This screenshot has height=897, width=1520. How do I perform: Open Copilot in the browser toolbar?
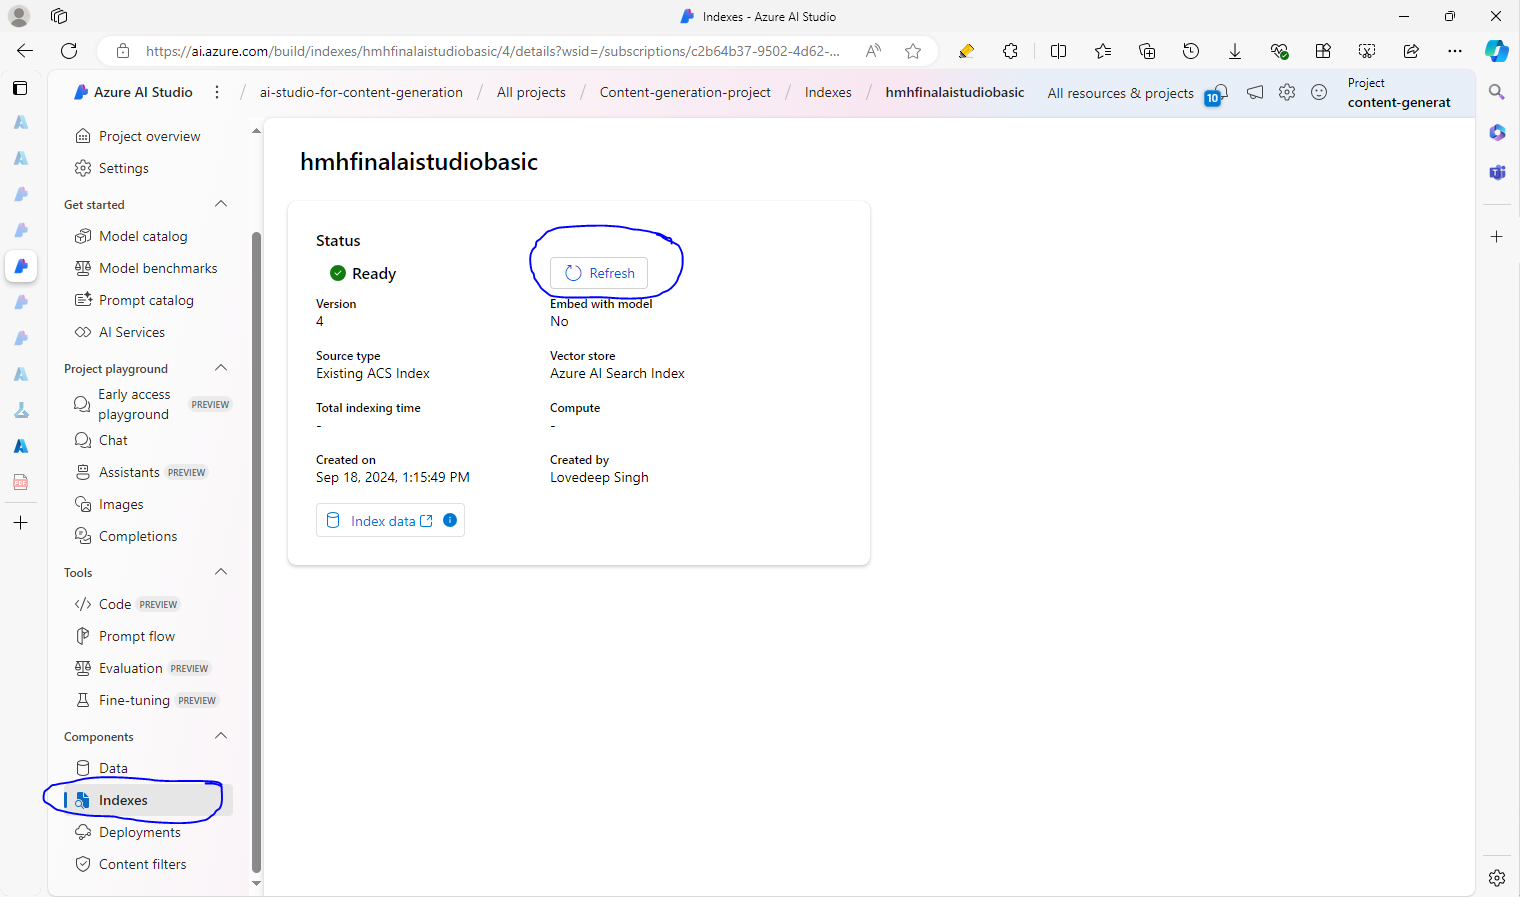[1497, 51]
